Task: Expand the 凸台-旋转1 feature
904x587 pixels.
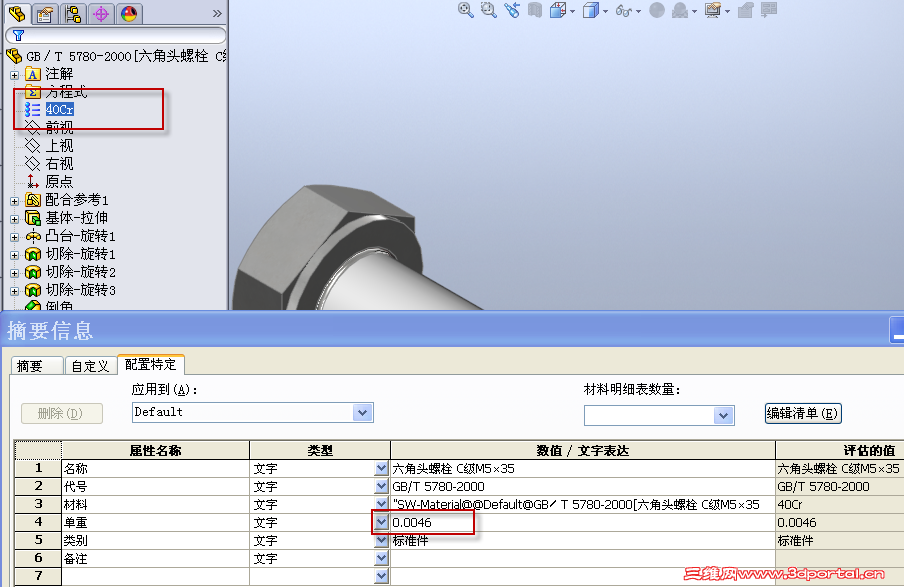Action: (x=14, y=237)
